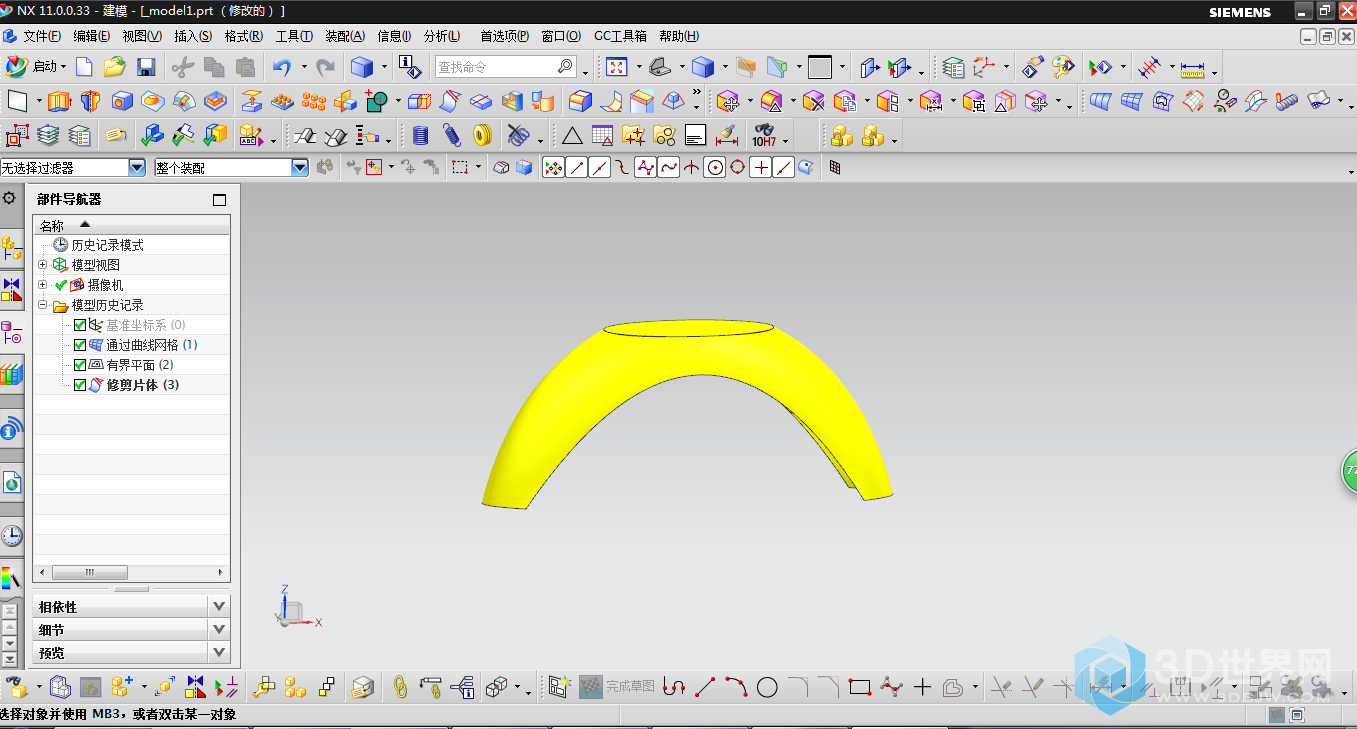This screenshot has width=1357, height=729.
Task: Click the triangle icon in third toolbar
Action: [x=572, y=135]
